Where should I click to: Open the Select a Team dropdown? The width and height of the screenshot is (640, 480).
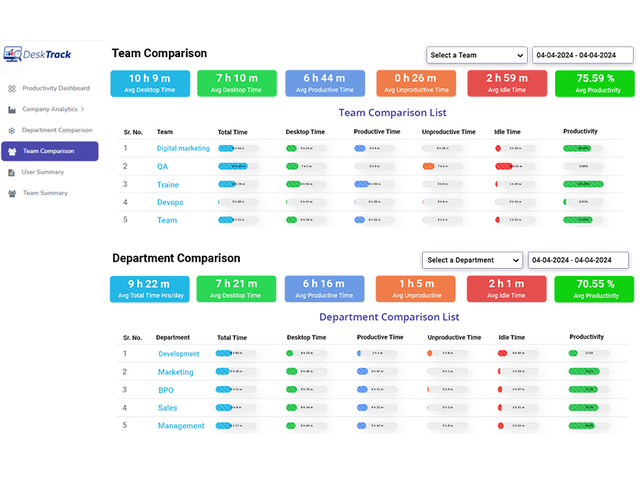[476, 55]
